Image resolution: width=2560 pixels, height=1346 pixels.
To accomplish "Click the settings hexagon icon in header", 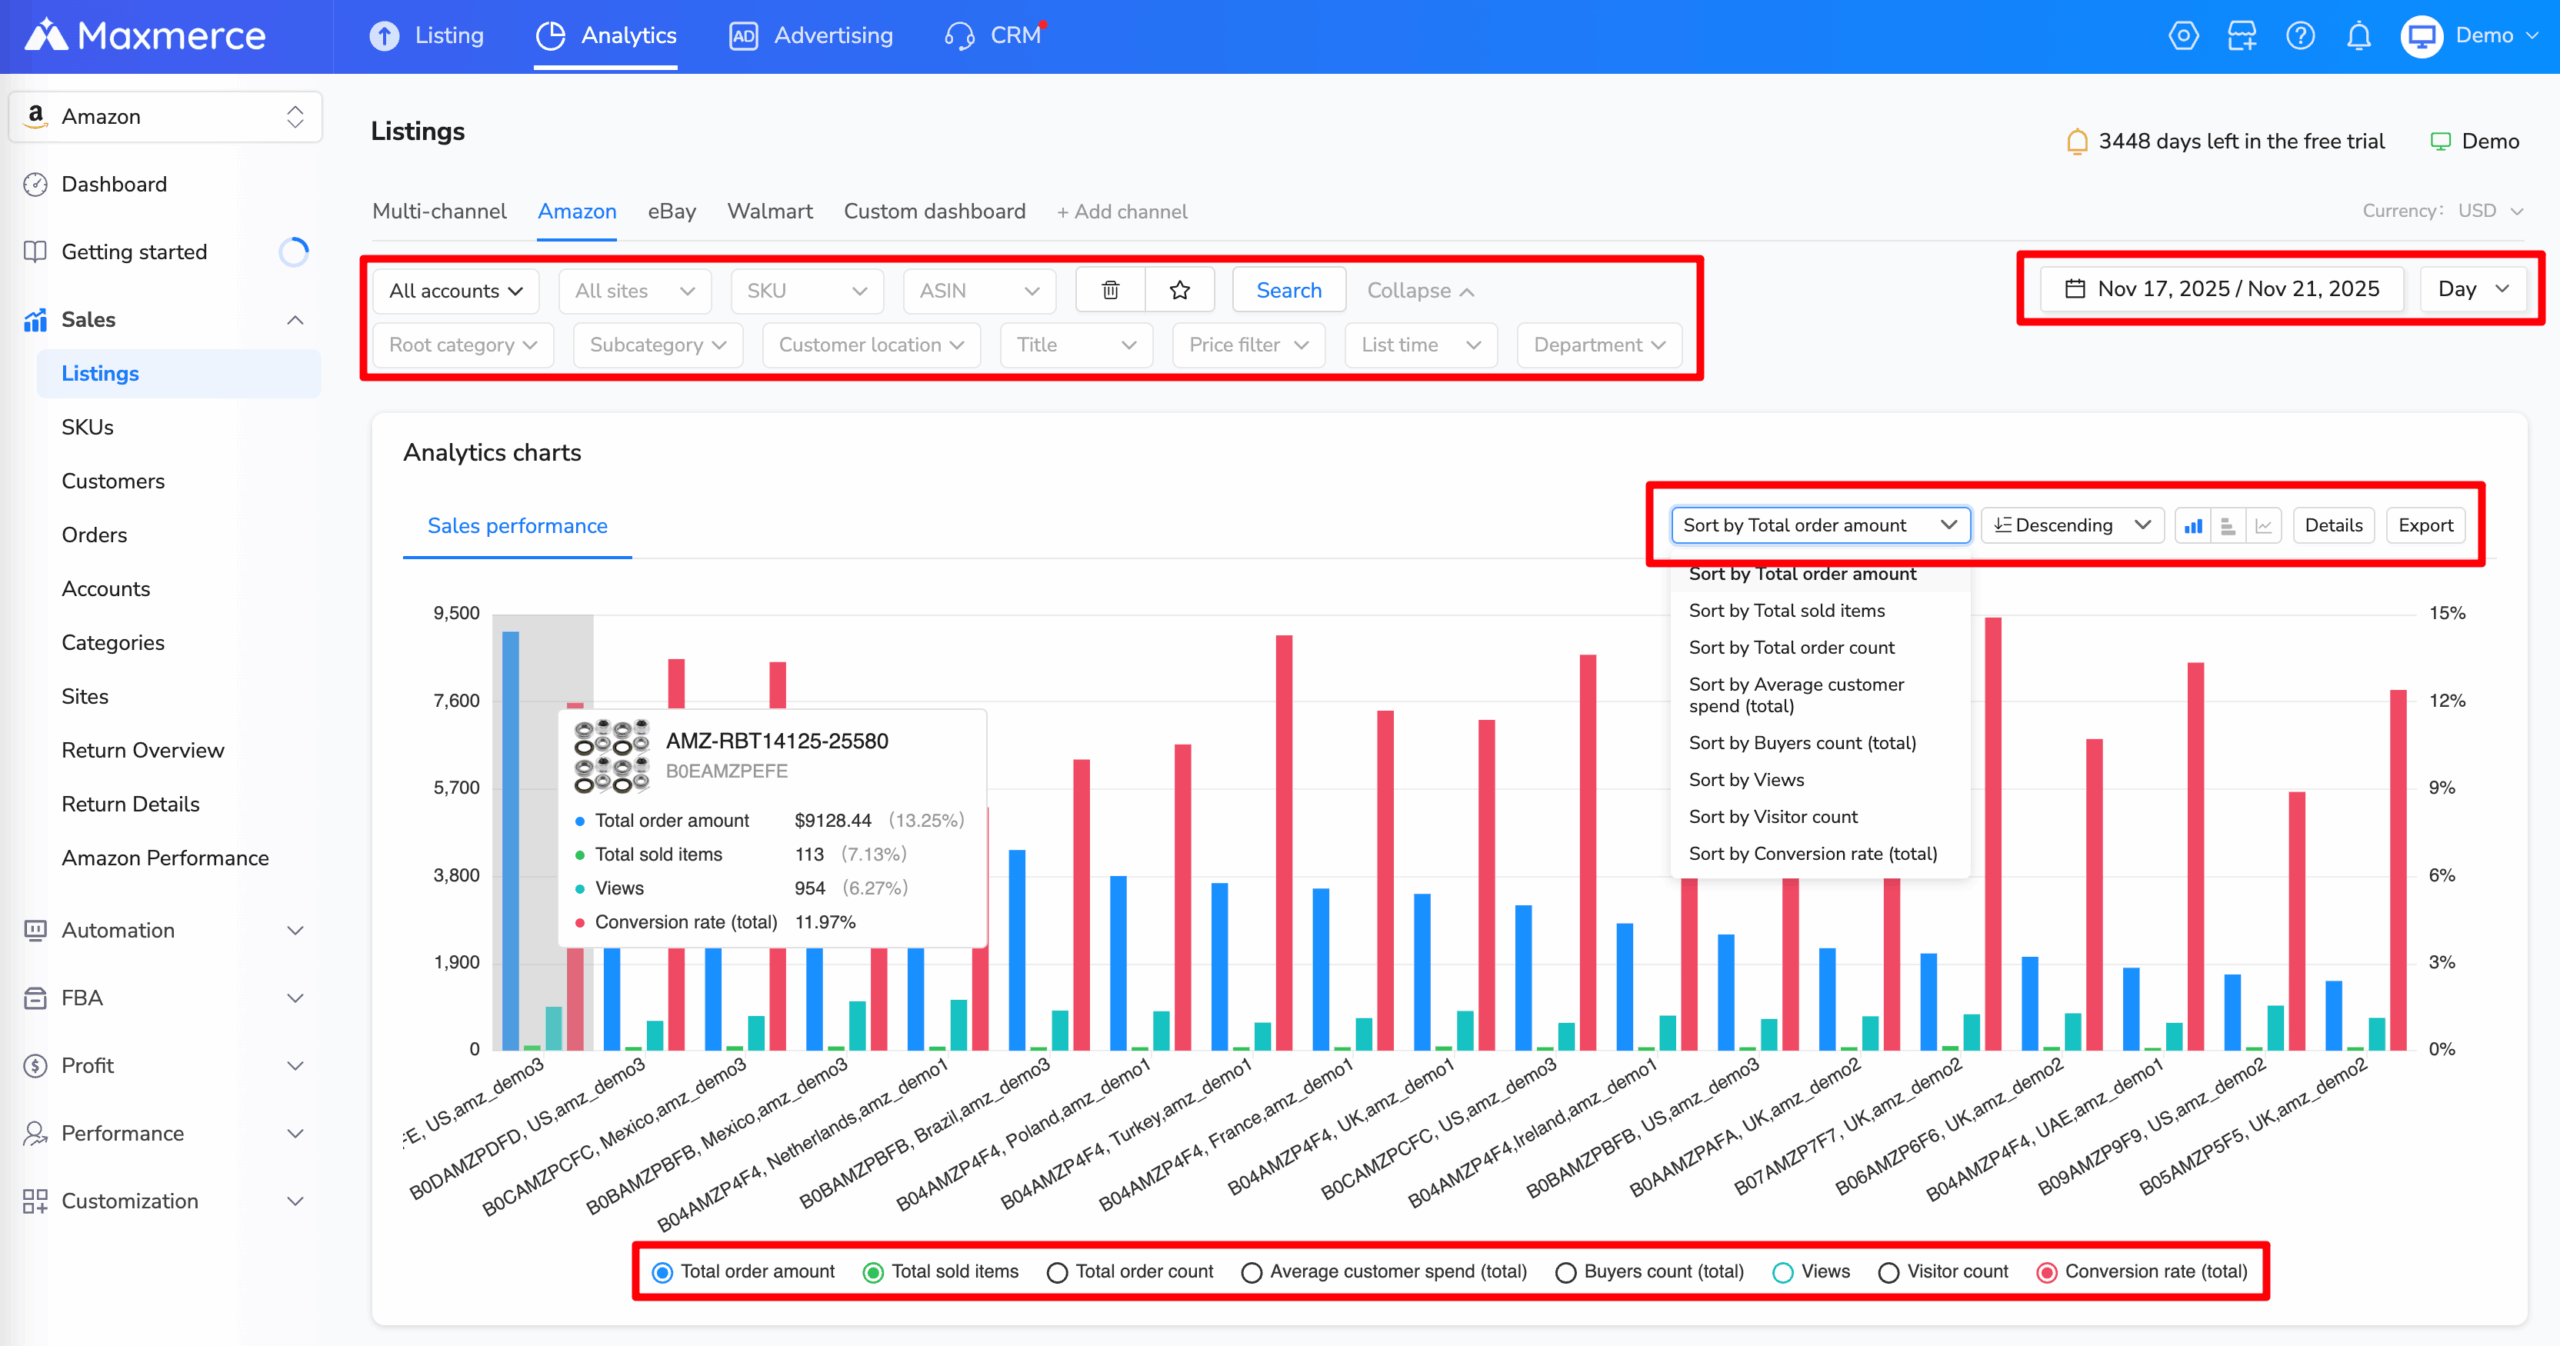I will tap(2183, 36).
